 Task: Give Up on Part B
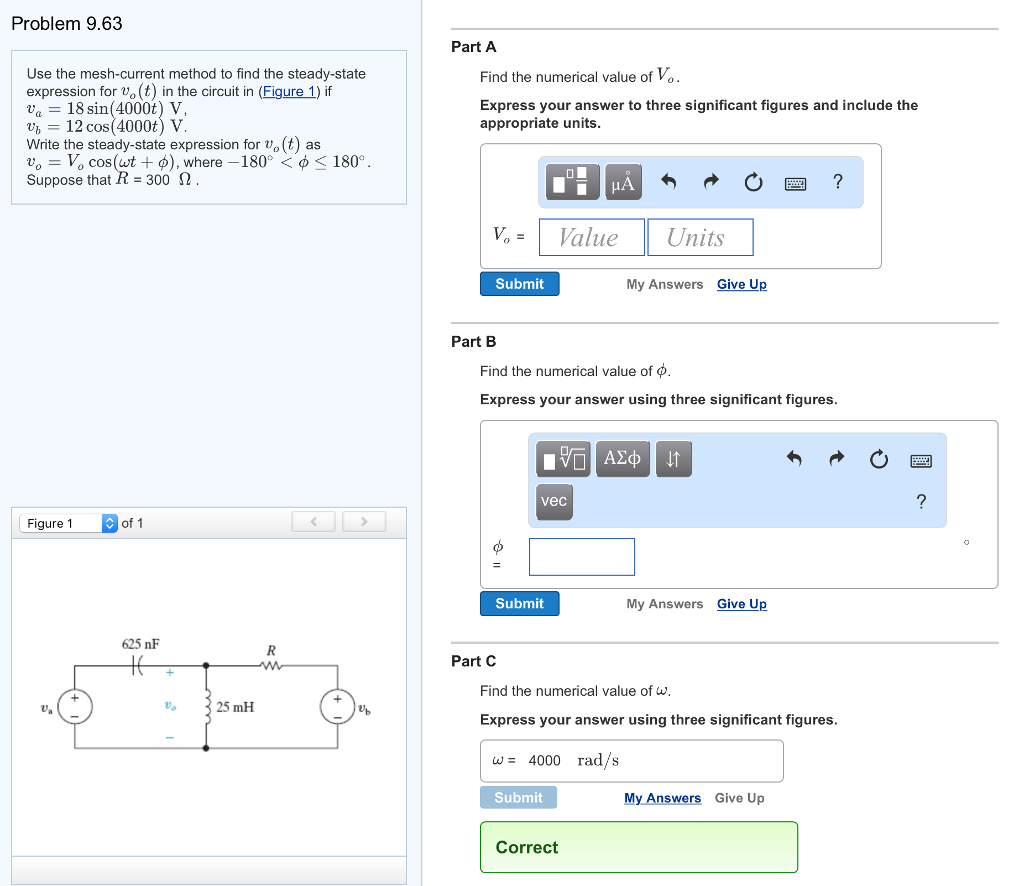click(x=741, y=603)
